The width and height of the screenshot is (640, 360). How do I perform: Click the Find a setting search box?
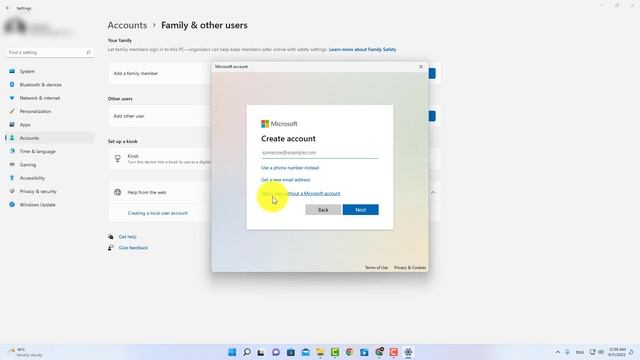click(49, 53)
